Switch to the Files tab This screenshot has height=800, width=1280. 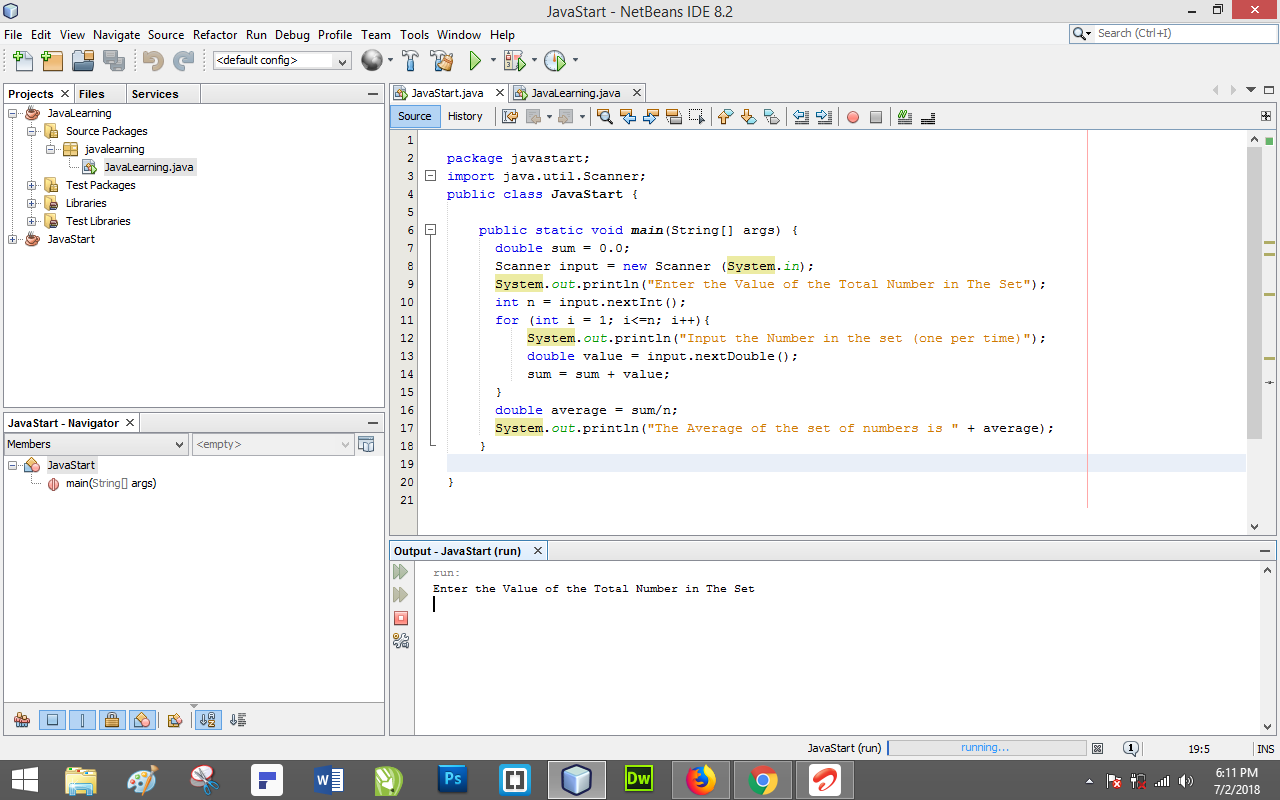91,93
